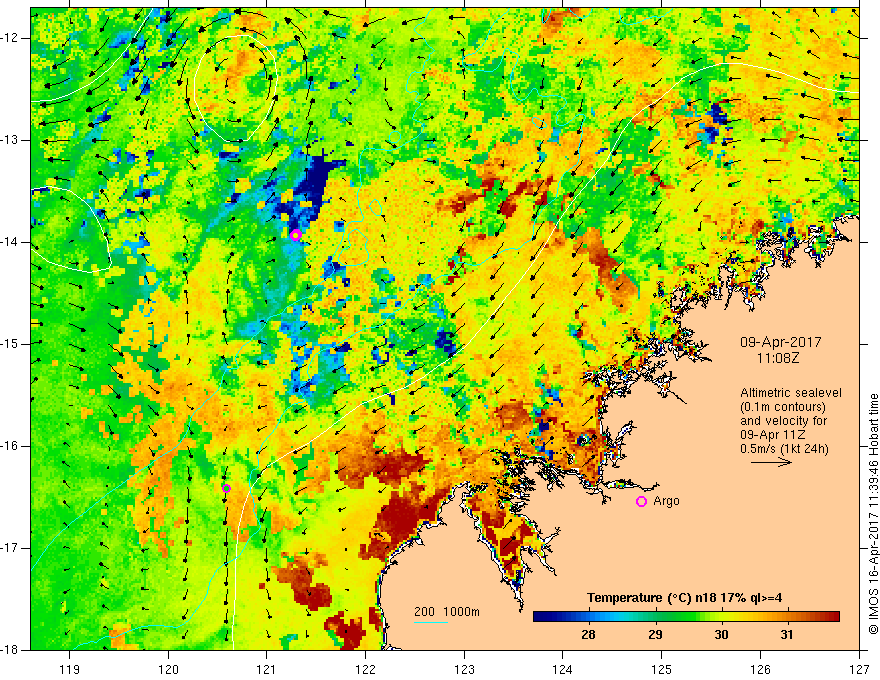880x680 pixels.
Task: Click the temperature colorbar title text
Action: click(x=684, y=598)
